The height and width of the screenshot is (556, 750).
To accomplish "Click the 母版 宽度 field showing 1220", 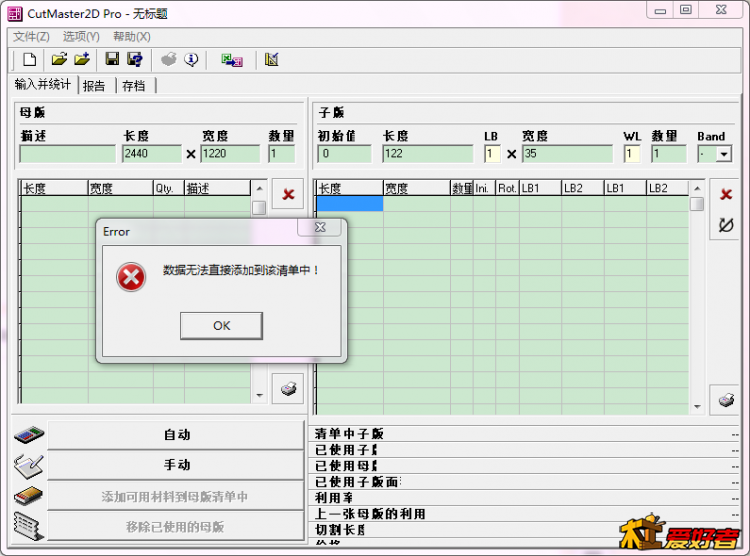I will tap(231, 154).
